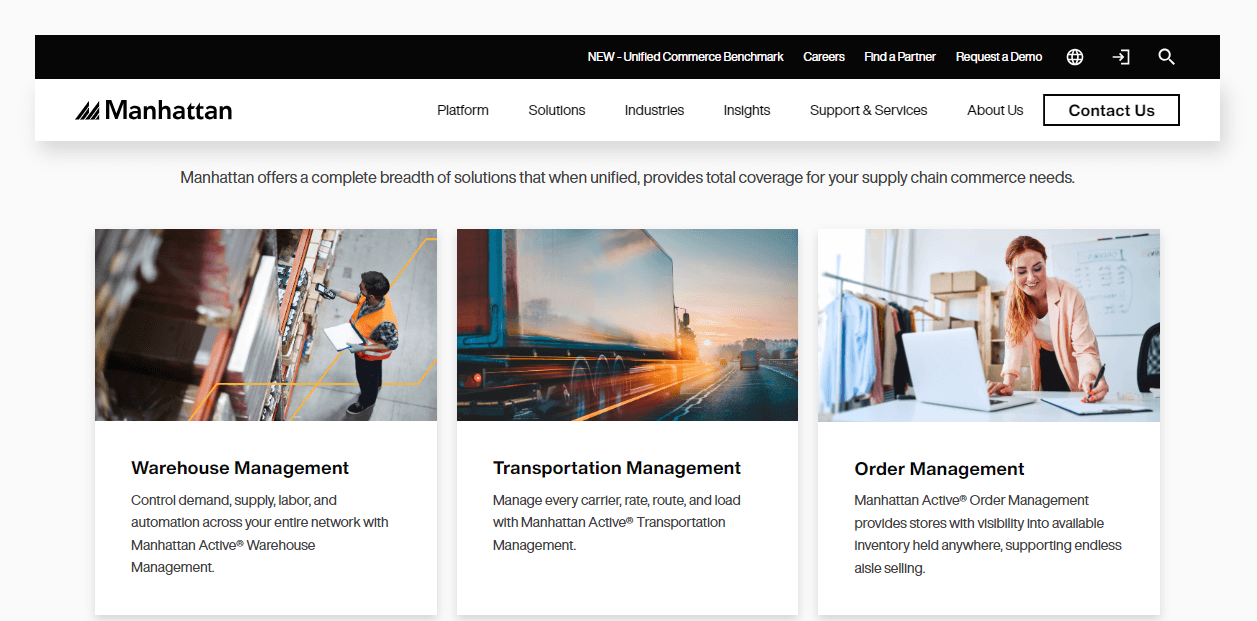Click the woman with laptop image
This screenshot has width=1257, height=621.
[989, 325]
